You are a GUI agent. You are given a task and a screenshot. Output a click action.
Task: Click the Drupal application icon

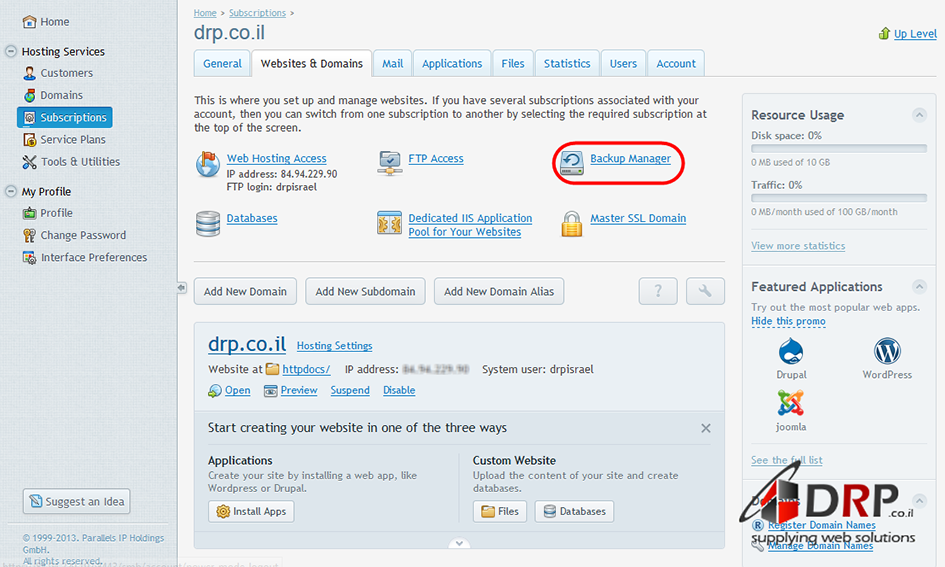coord(791,352)
